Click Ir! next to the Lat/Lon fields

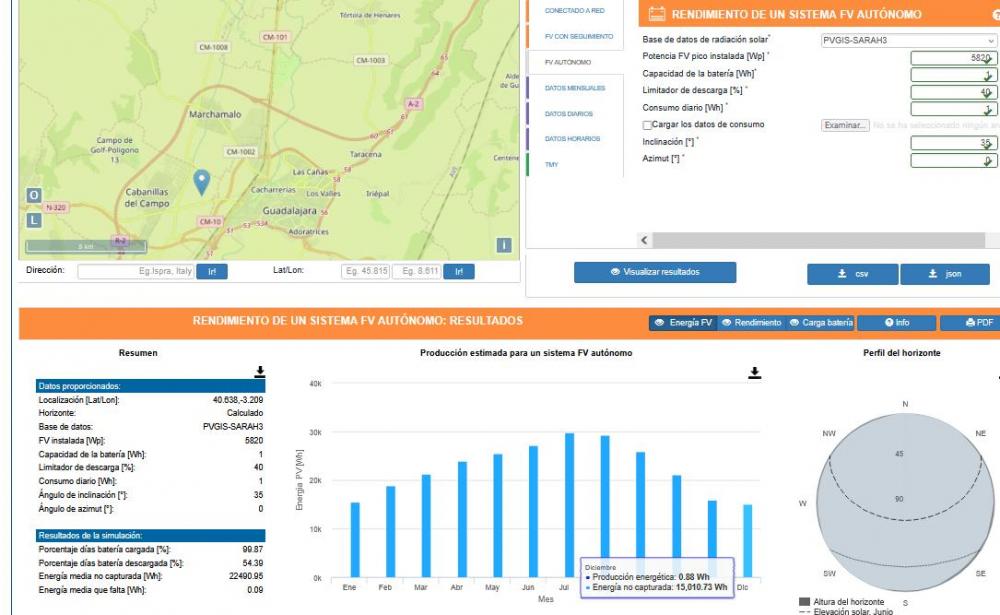click(459, 272)
